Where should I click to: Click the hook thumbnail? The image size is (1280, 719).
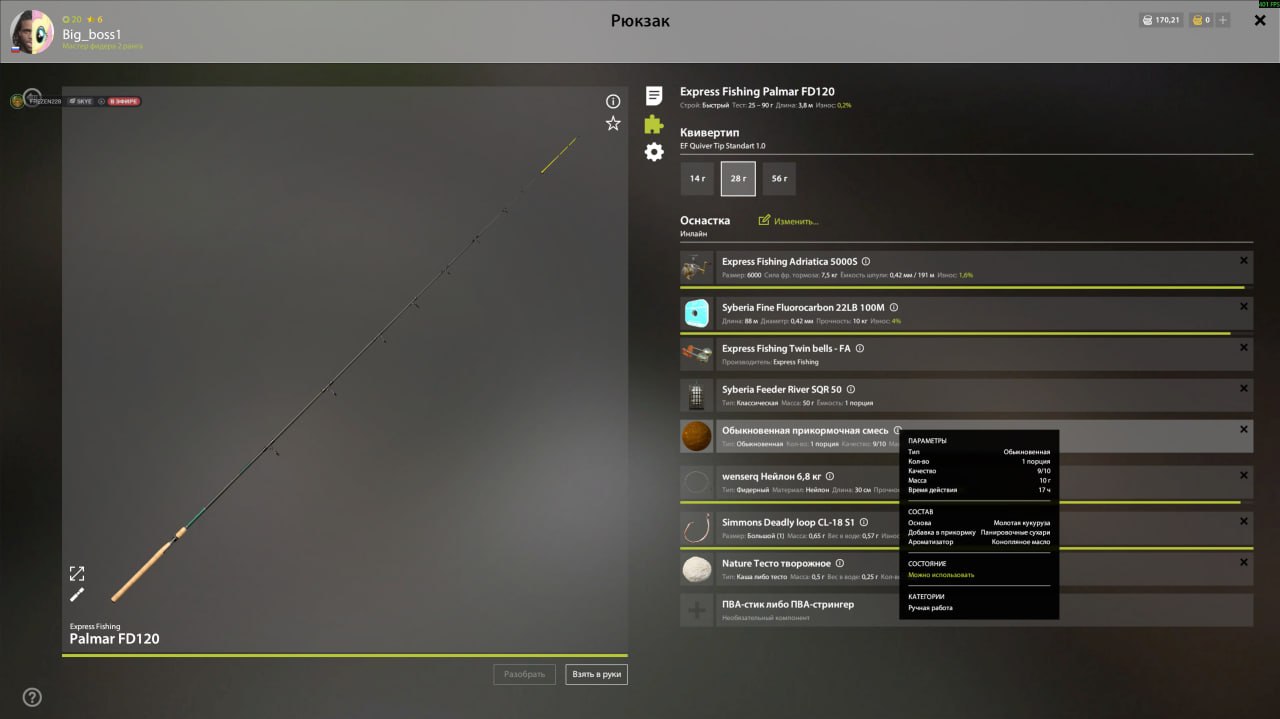(x=697, y=528)
